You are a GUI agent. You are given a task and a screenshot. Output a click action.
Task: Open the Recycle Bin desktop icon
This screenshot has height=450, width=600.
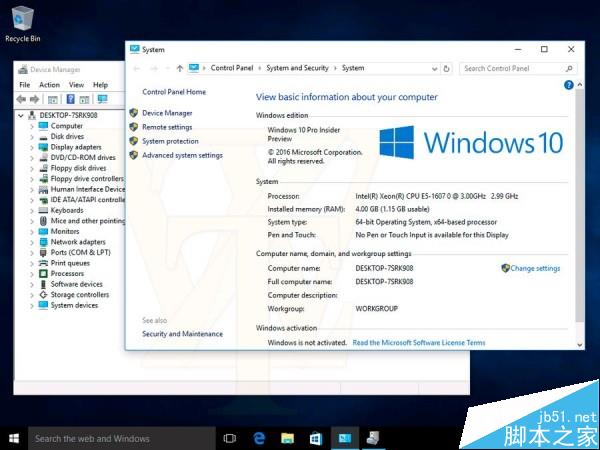coord(22,20)
